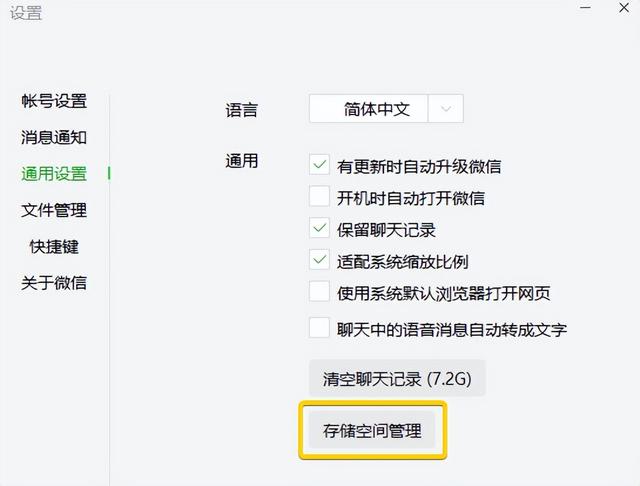Viewport: 640px width, 486px height.
Task: Uncheck 保留聊天记录 option
Action: coord(320,229)
